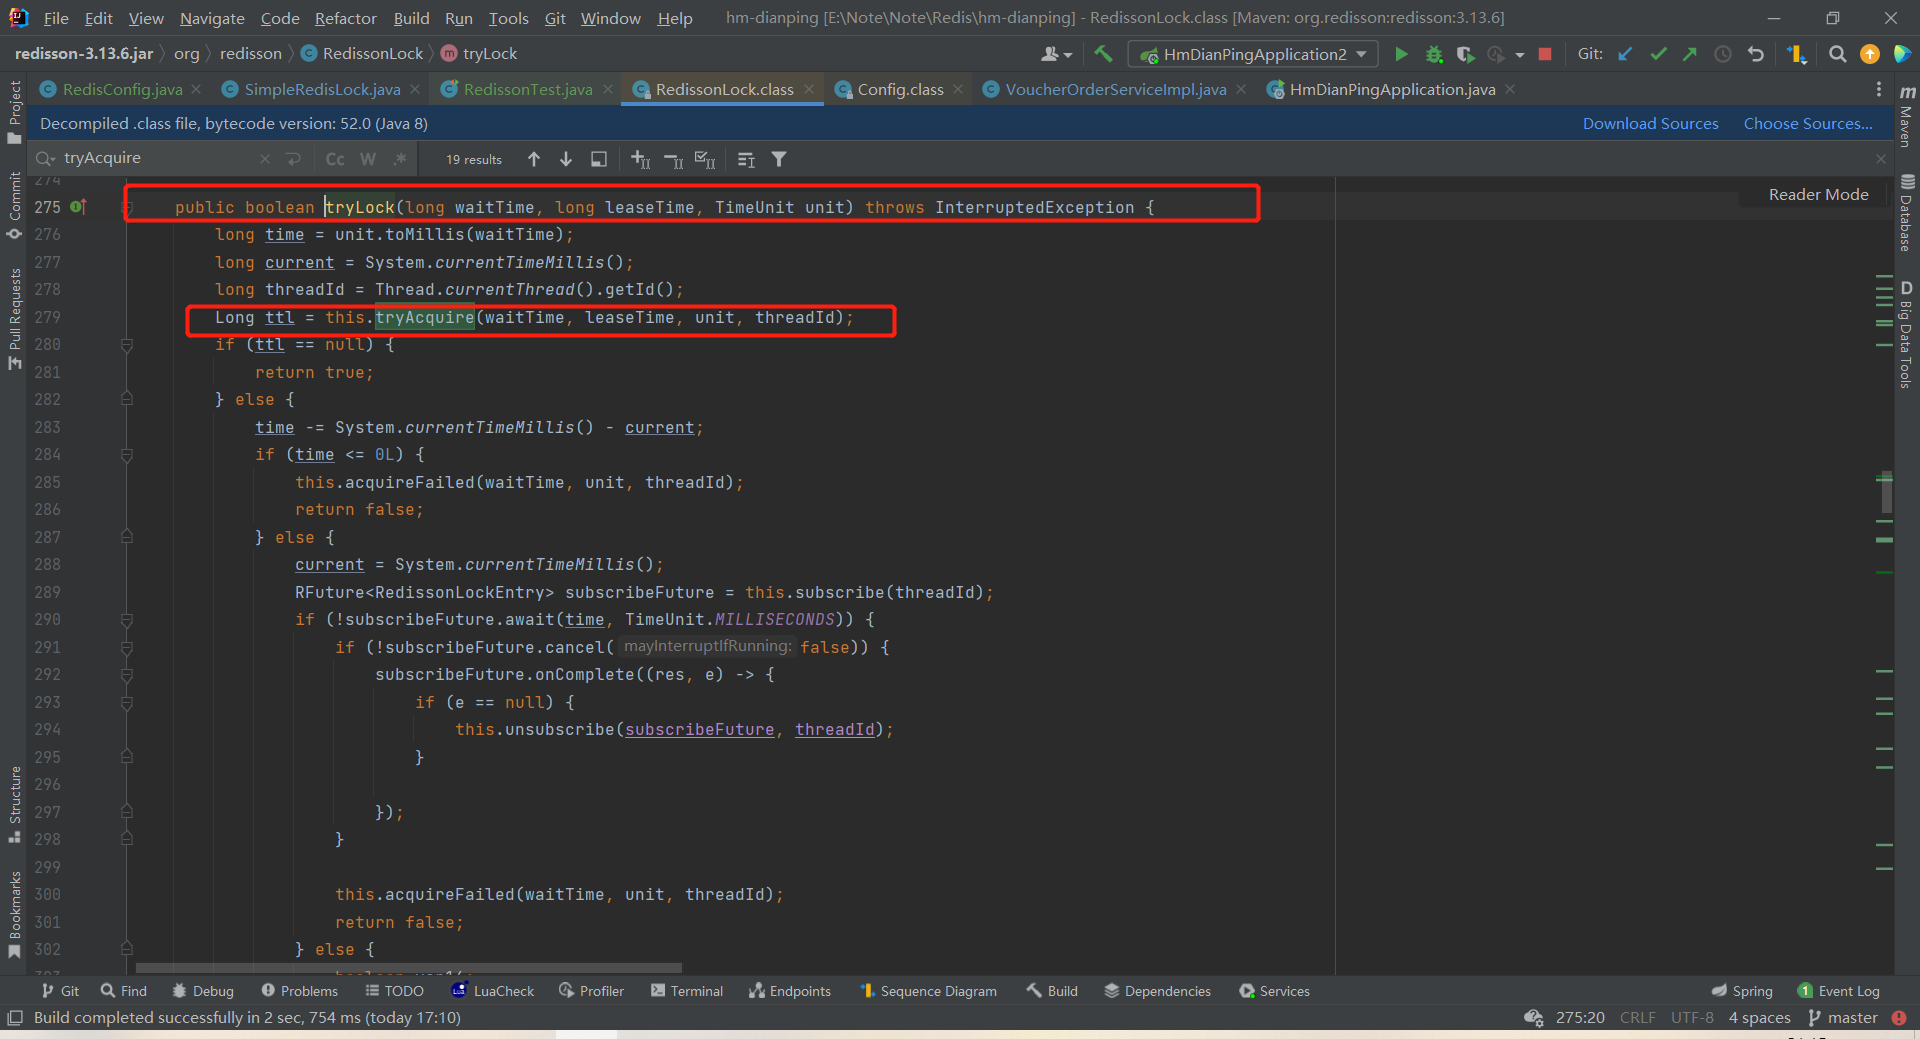Image resolution: width=1920 pixels, height=1039 pixels.
Task: Collapse the if block on line 284
Action: [x=127, y=455]
